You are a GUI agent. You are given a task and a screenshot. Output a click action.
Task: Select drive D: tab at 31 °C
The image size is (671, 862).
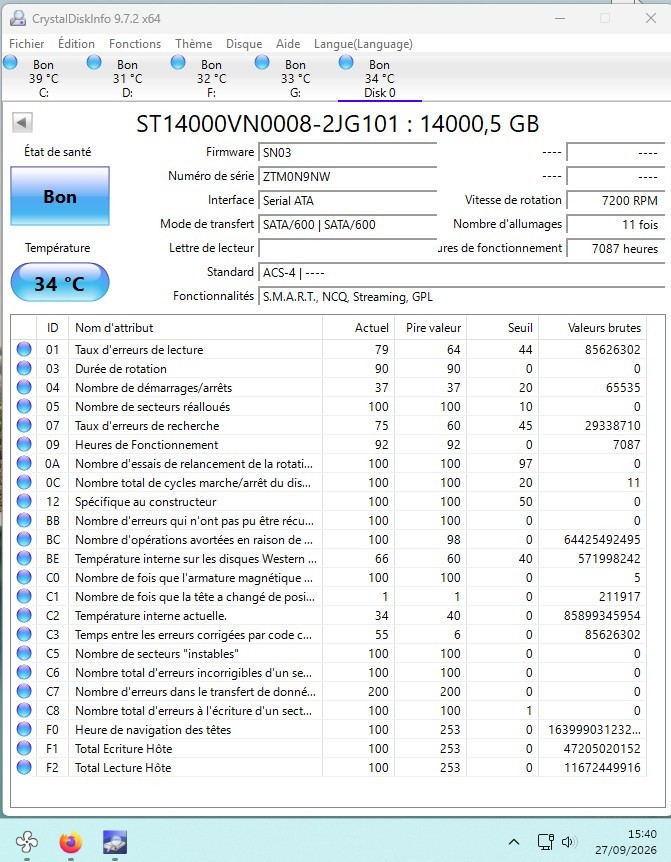pyautogui.click(x=127, y=78)
